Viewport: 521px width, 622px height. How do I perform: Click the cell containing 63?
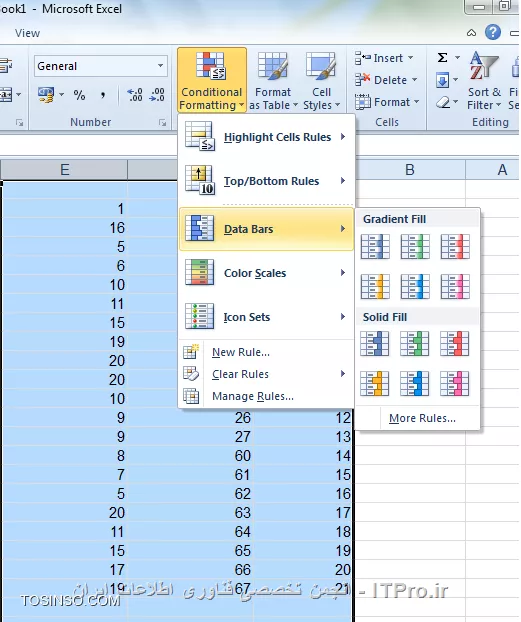[x=190, y=513]
